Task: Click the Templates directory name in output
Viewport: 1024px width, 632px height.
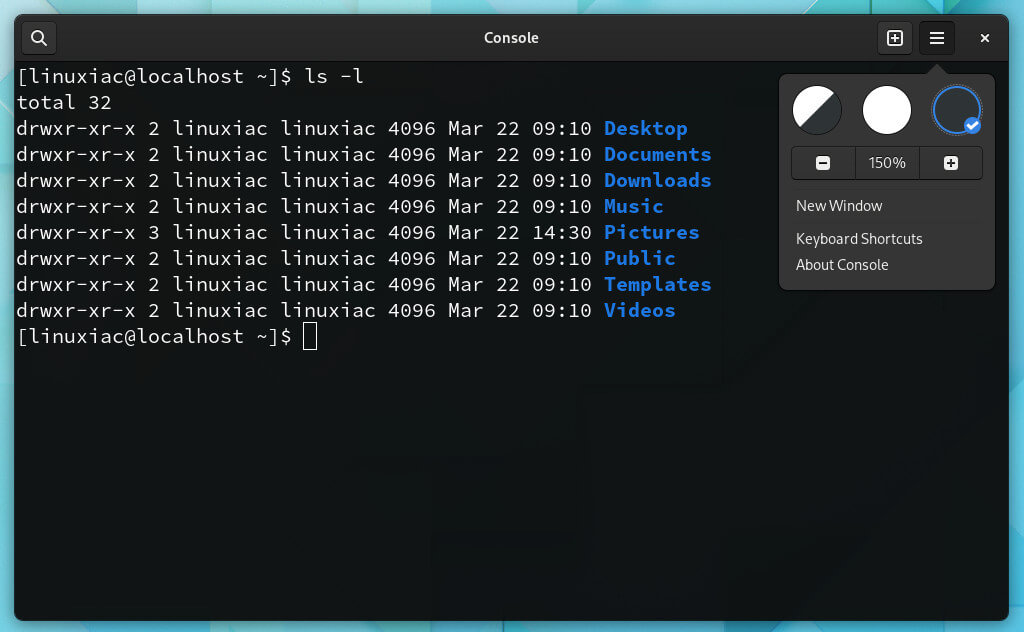Action: tap(657, 285)
